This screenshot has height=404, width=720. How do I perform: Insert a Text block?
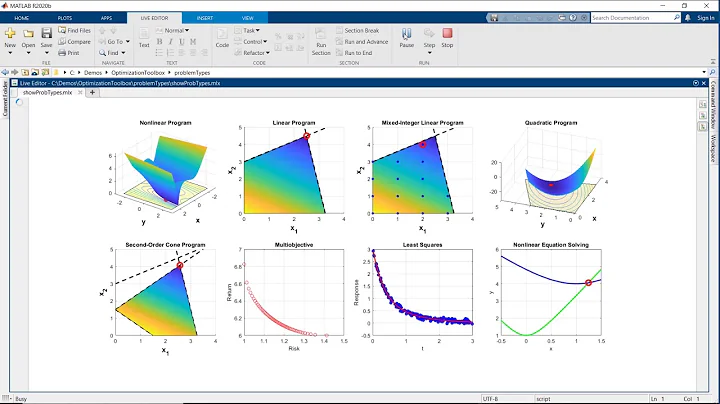(144, 38)
